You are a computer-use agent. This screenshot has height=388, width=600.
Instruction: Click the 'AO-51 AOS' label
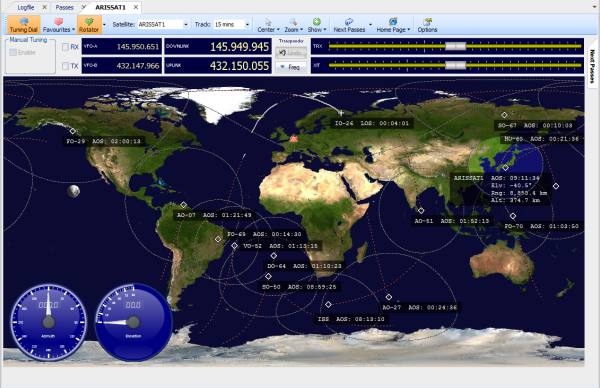[452, 221]
